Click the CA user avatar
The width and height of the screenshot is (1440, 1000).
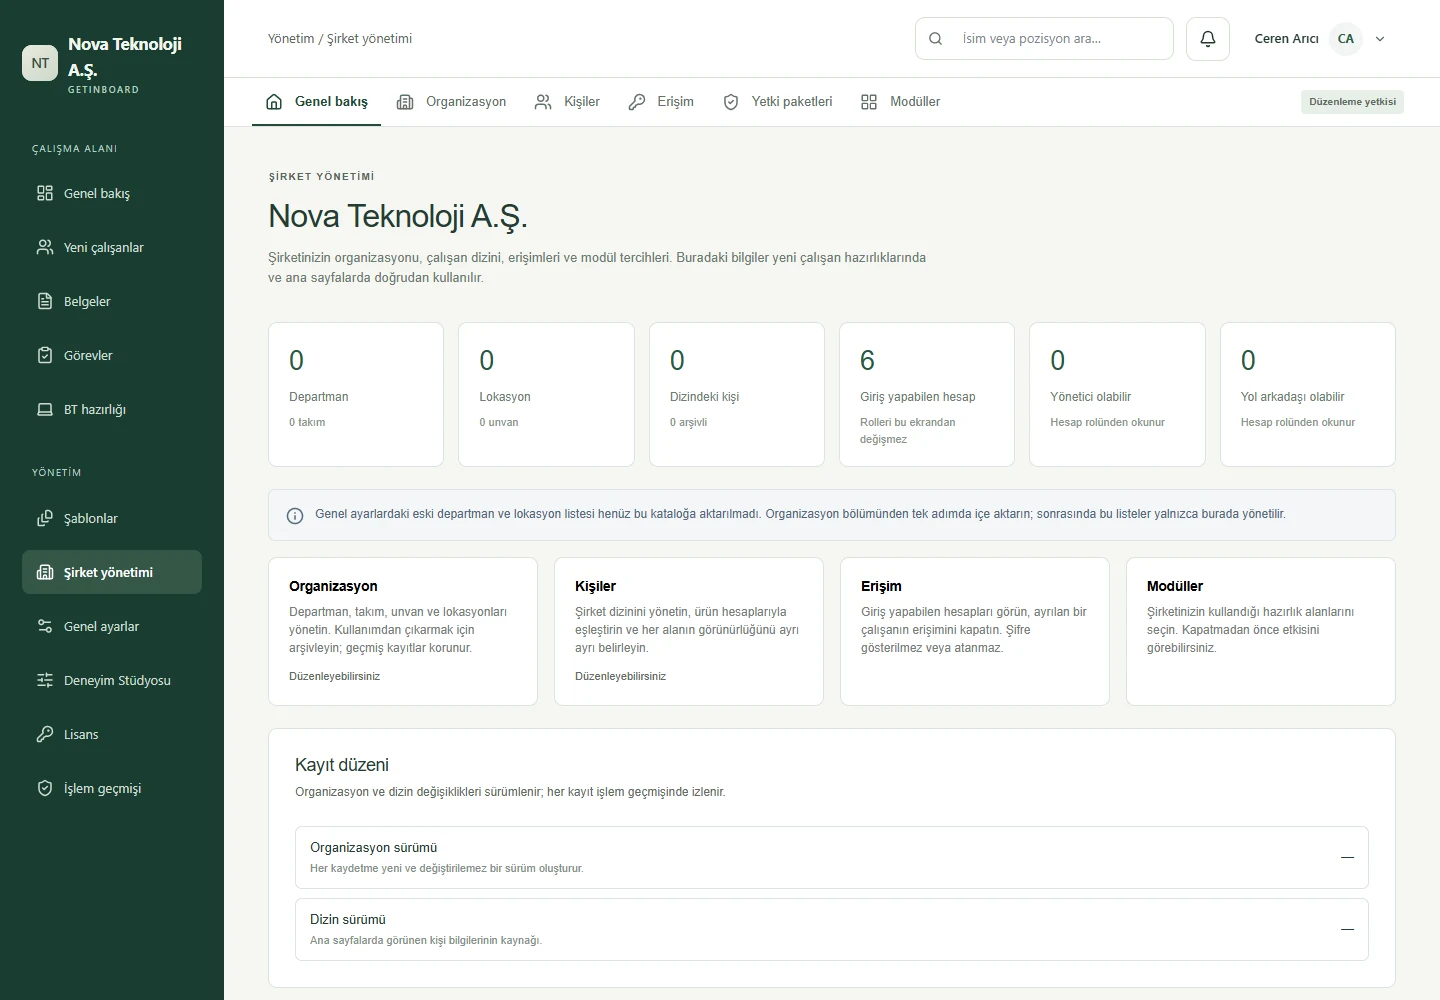[x=1346, y=39]
